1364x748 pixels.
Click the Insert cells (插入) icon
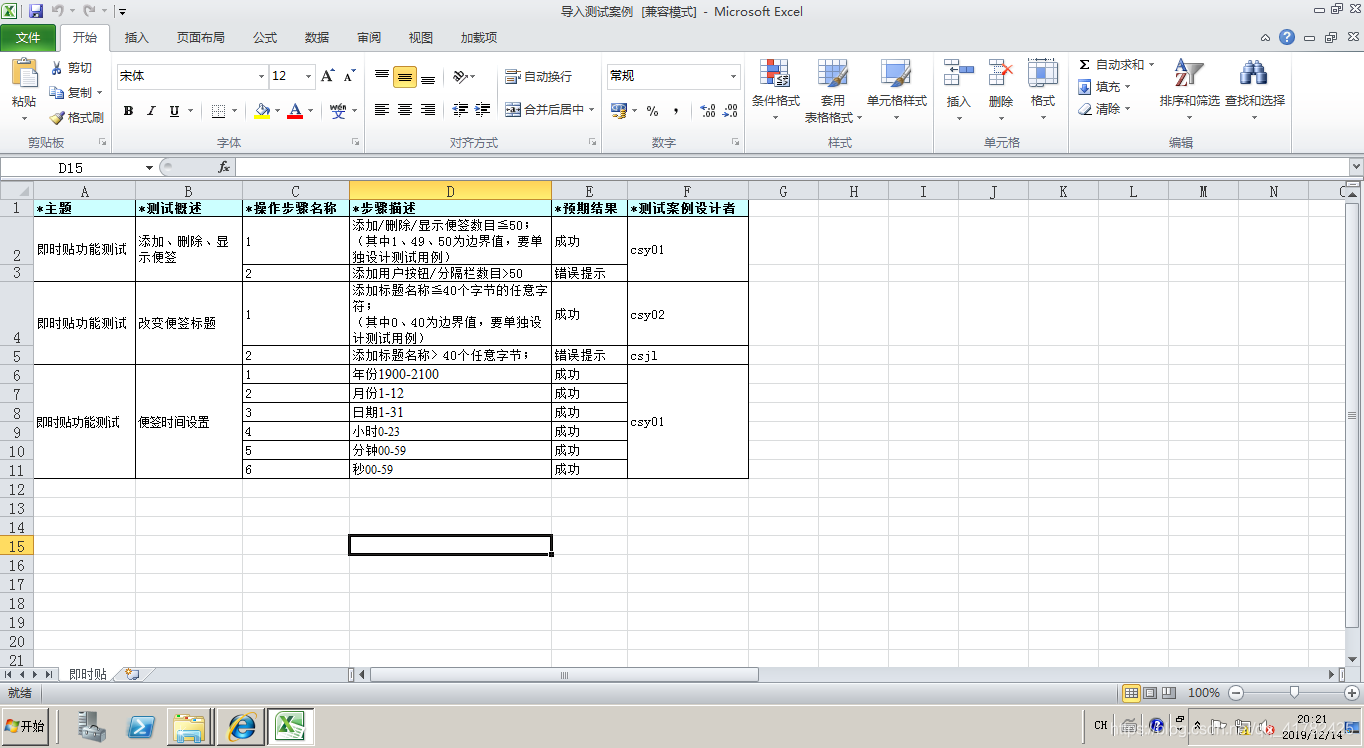(958, 72)
